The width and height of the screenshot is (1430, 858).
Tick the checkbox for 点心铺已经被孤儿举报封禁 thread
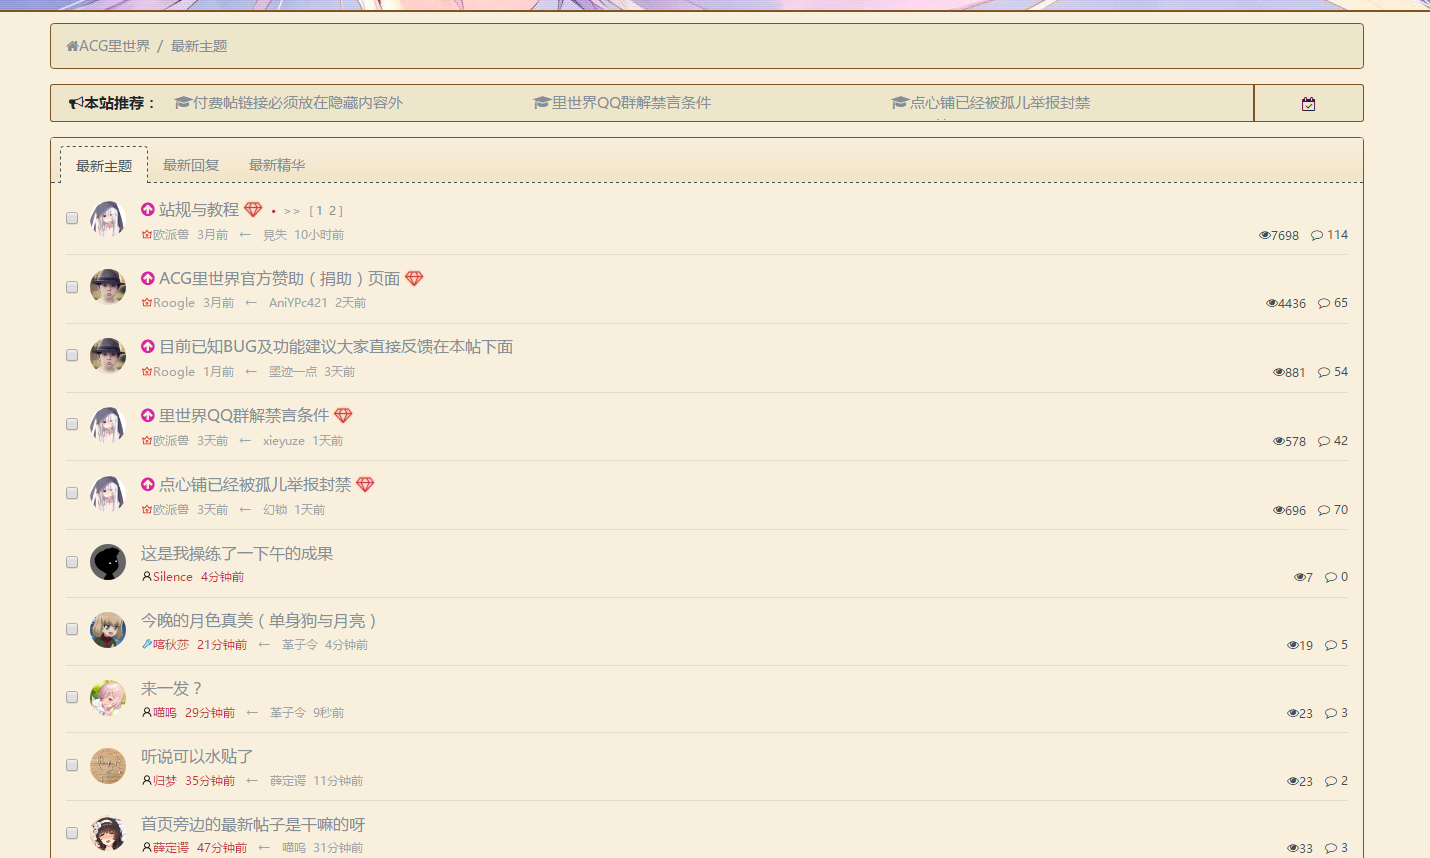(72, 493)
